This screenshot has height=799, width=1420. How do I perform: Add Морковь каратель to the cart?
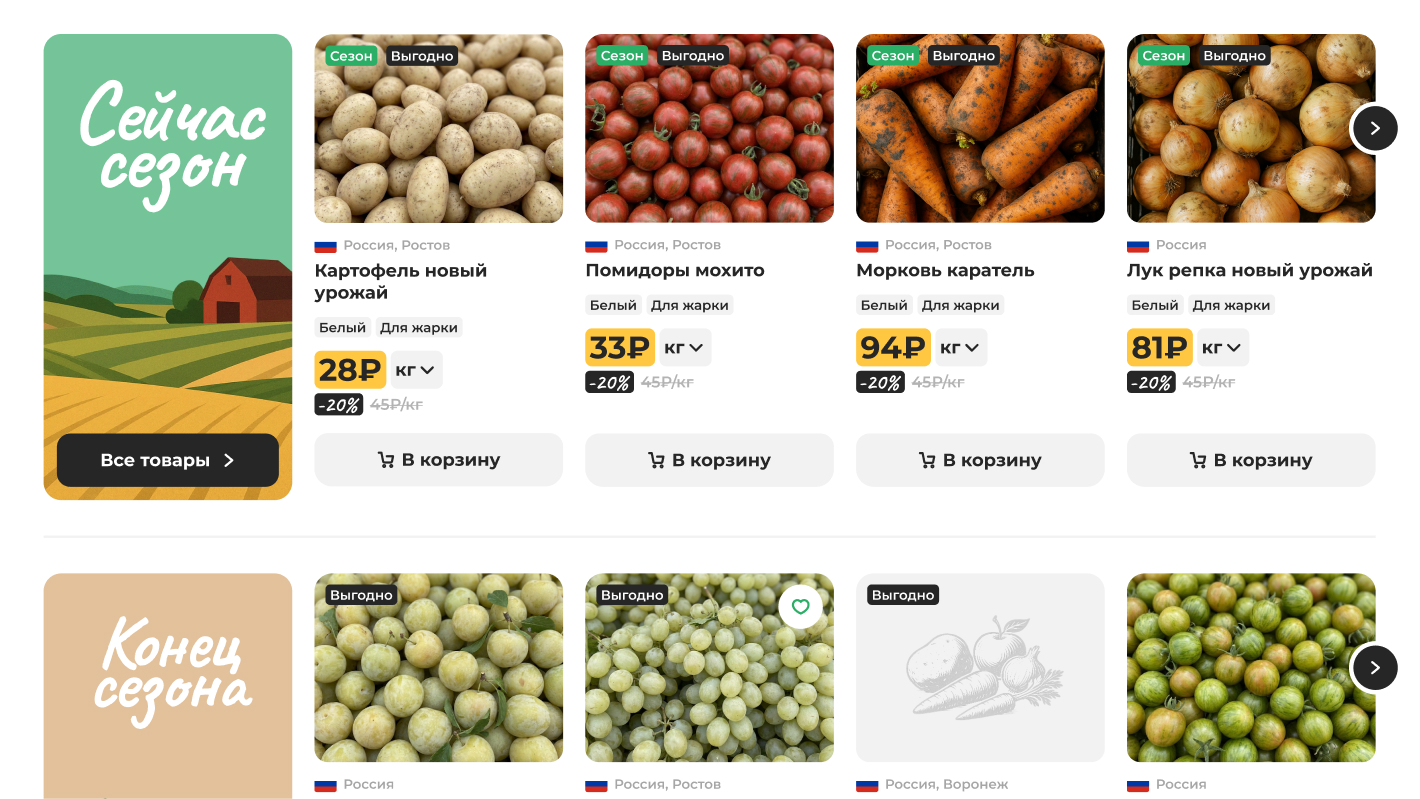980,460
